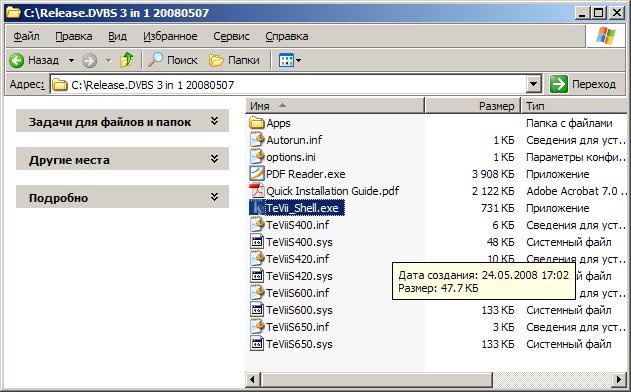Viewport: 631px width, 392px height.
Task: Select the Autorun.inf file icon
Action: 257,140
